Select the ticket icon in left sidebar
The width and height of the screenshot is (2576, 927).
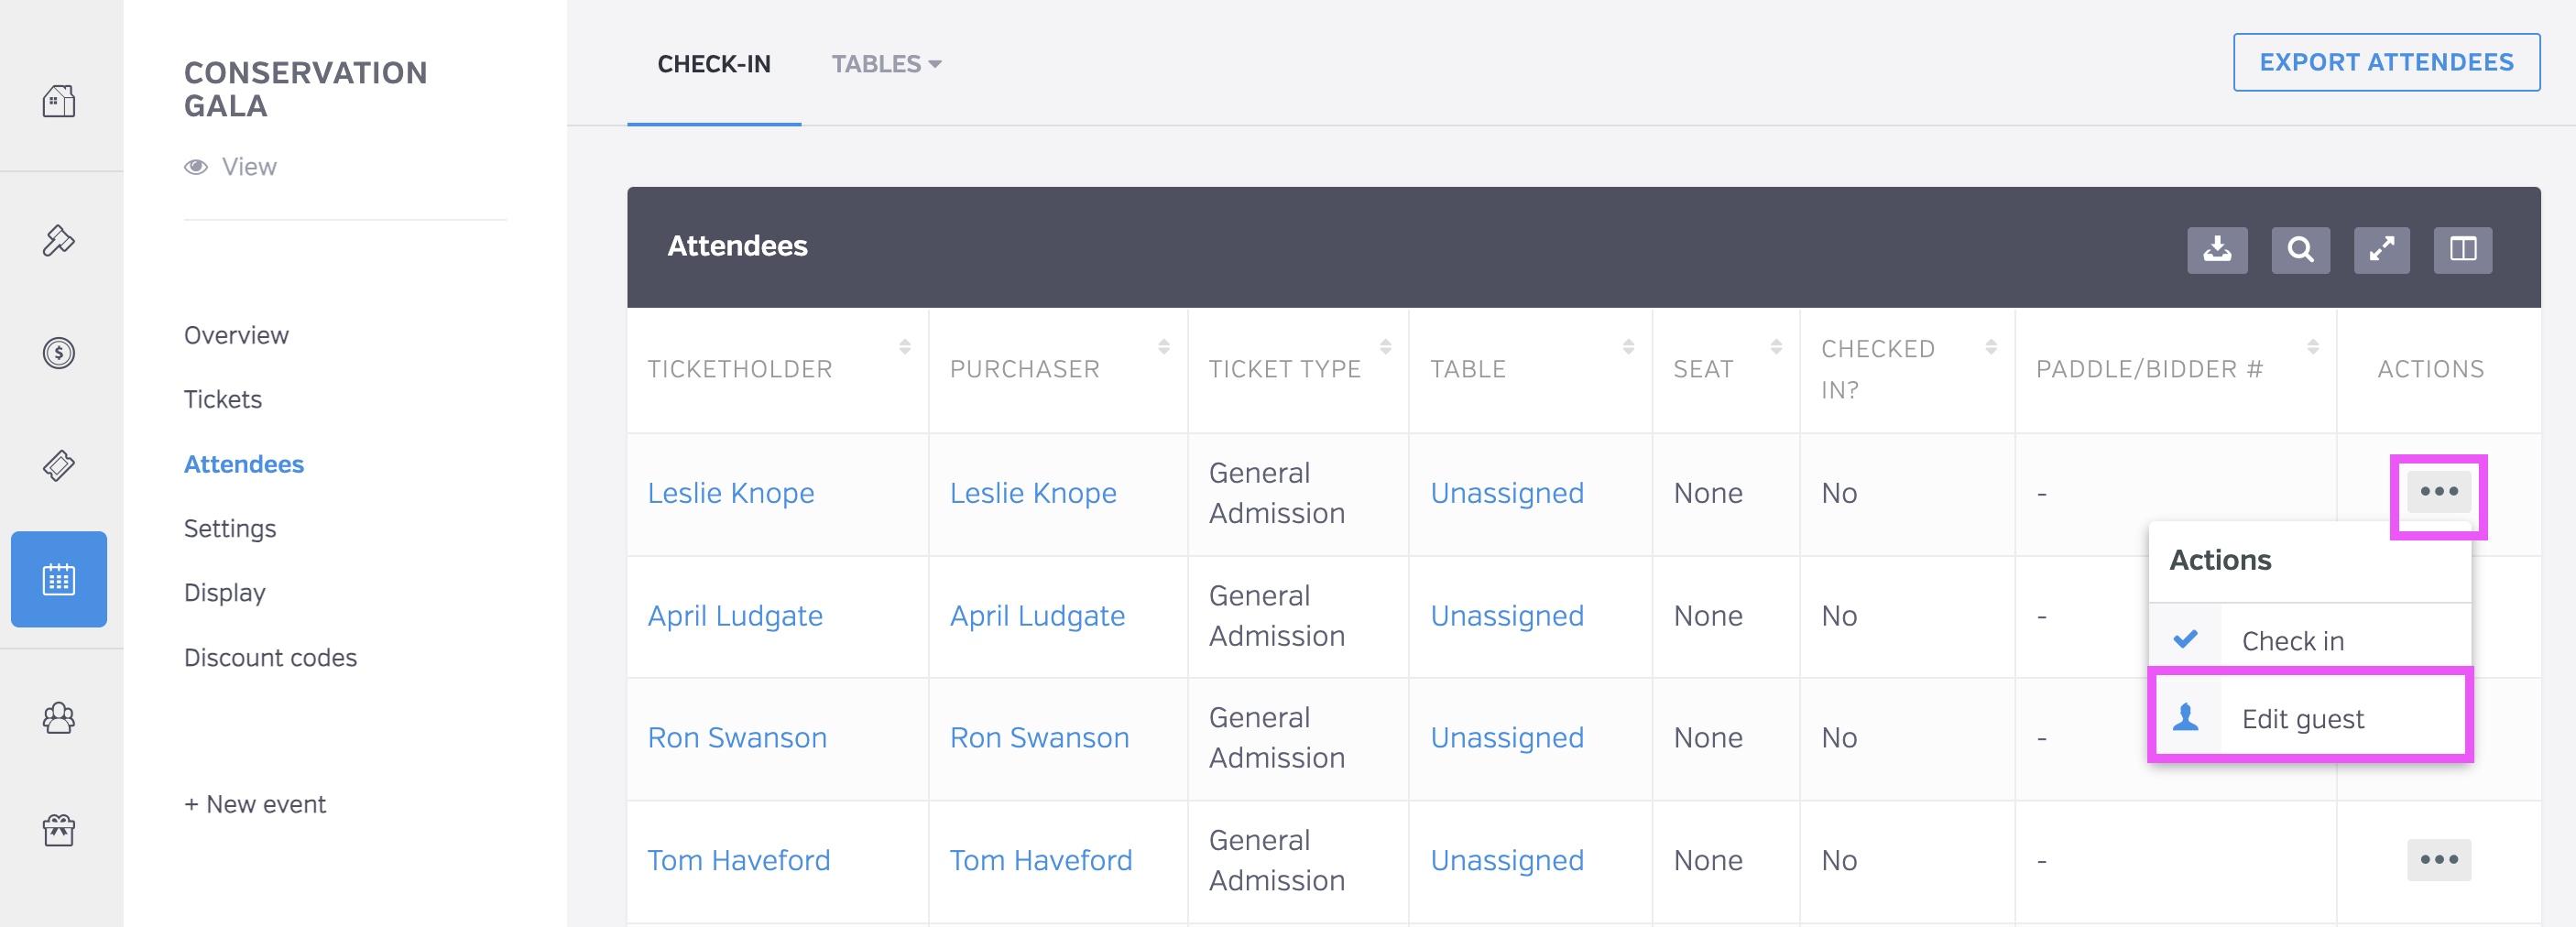(x=59, y=465)
